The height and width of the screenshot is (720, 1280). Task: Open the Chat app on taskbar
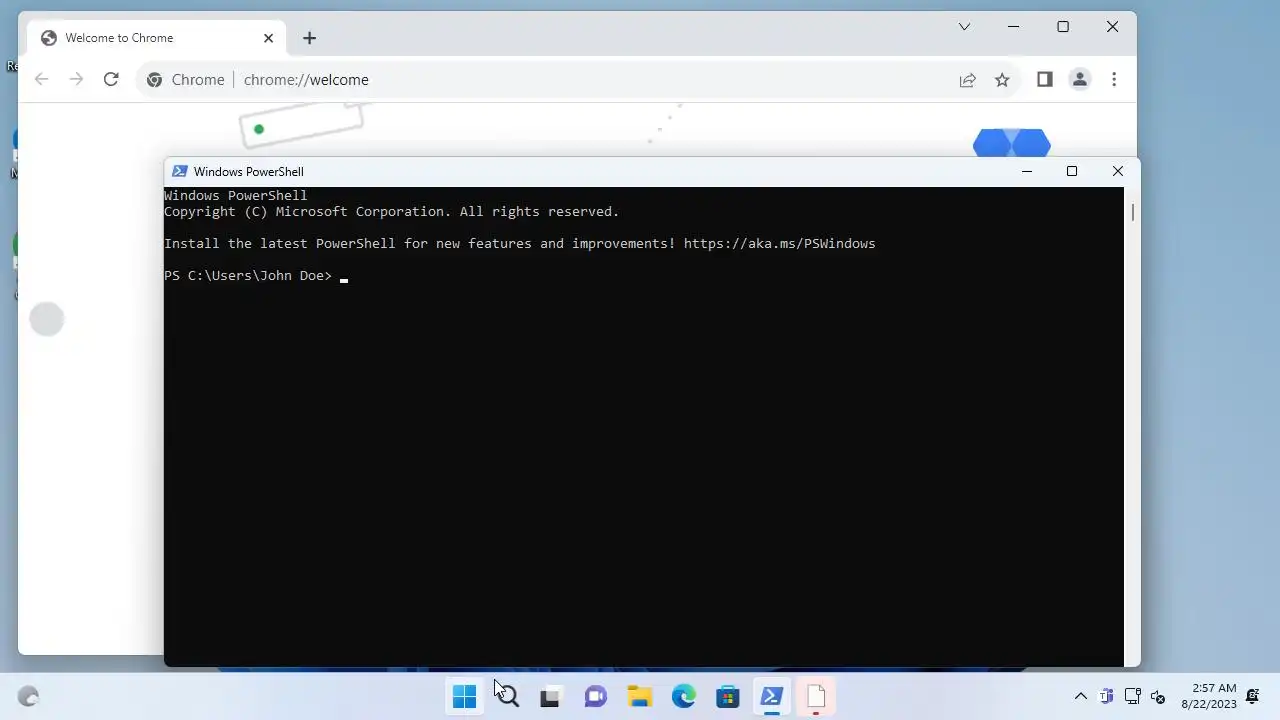coord(596,697)
